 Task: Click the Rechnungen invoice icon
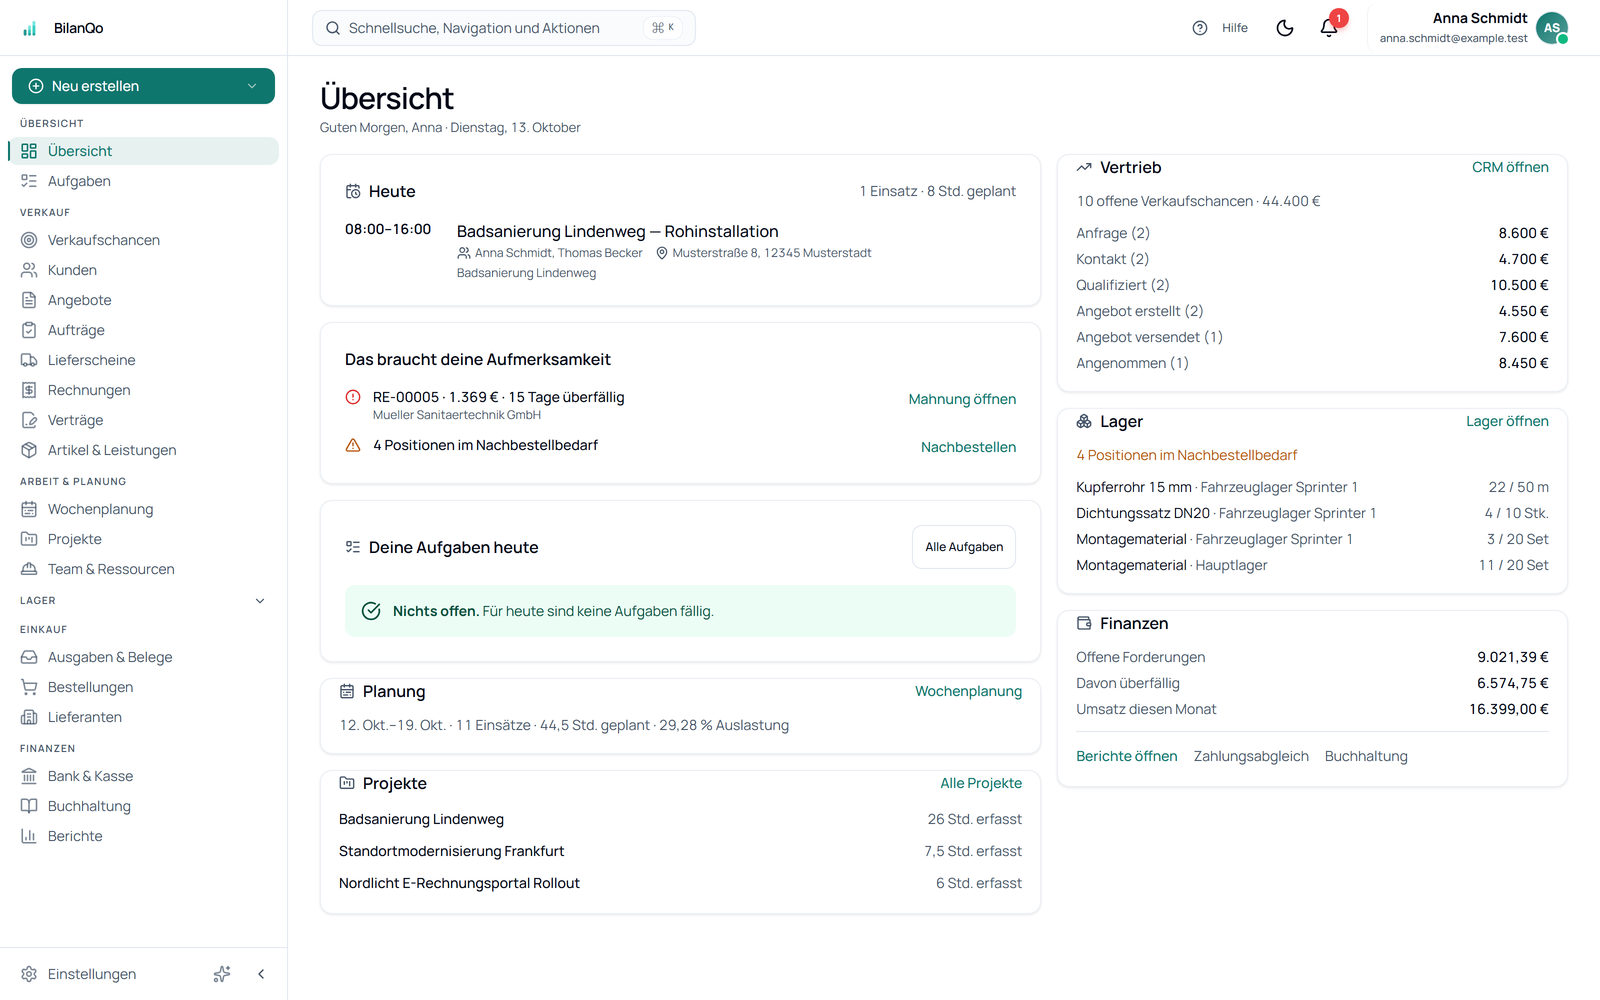[29, 390]
